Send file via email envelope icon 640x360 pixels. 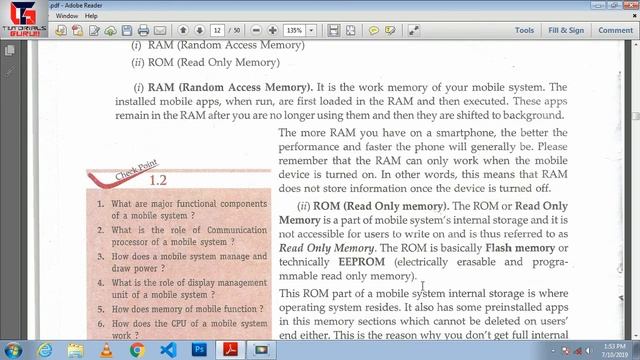tap(160, 31)
